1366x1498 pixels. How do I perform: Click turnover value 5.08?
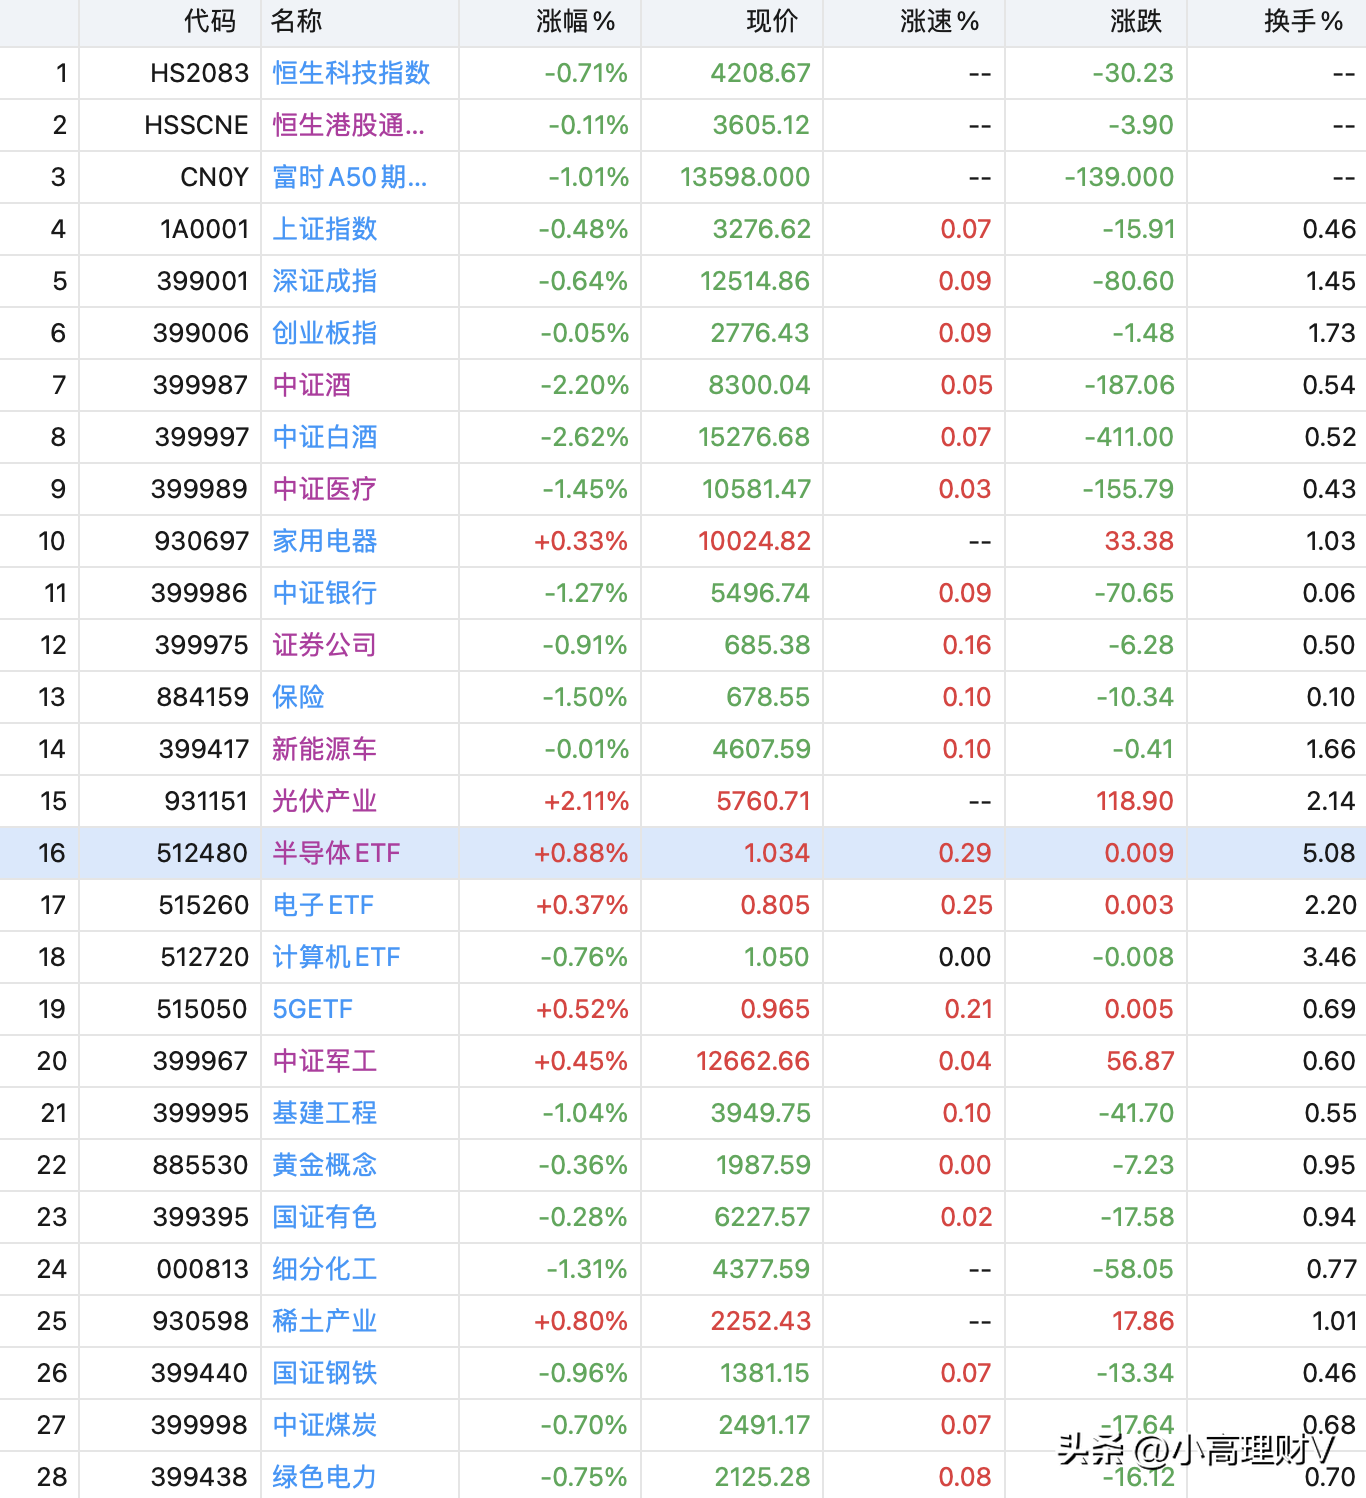click(x=1329, y=853)
